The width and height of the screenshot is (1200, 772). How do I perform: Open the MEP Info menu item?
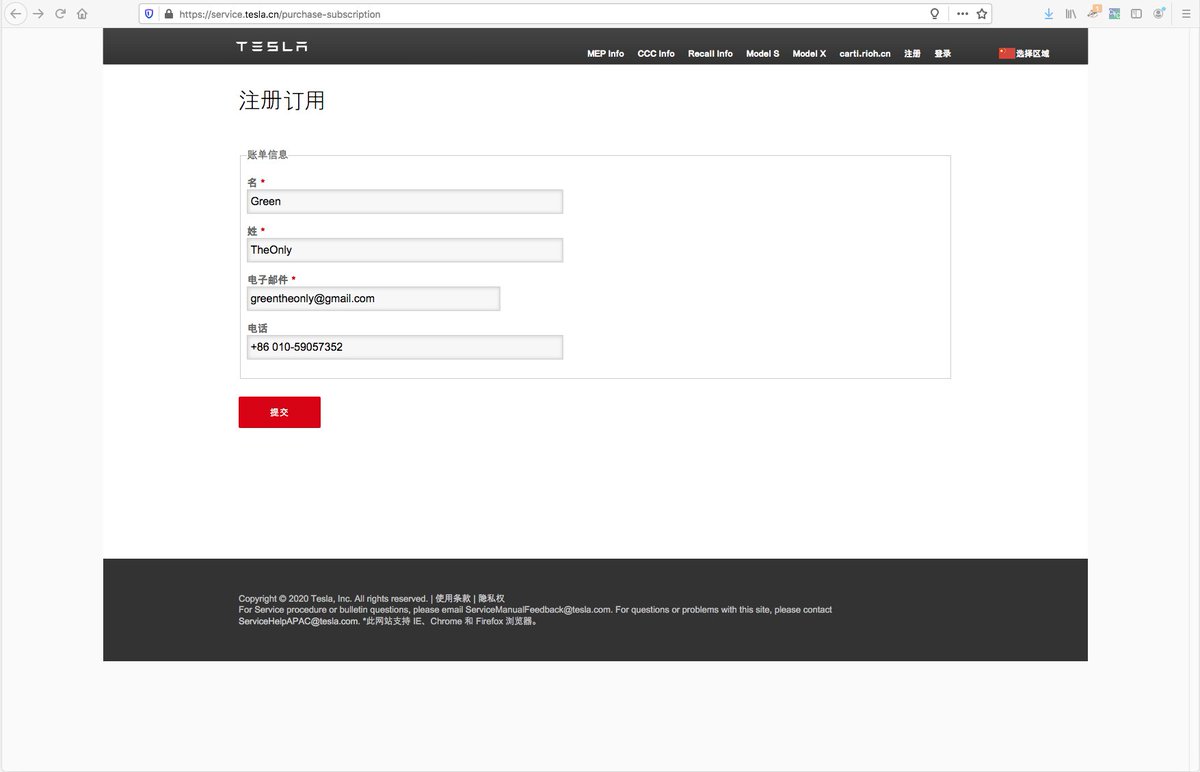pyautogui.click(x=605, y=54)
